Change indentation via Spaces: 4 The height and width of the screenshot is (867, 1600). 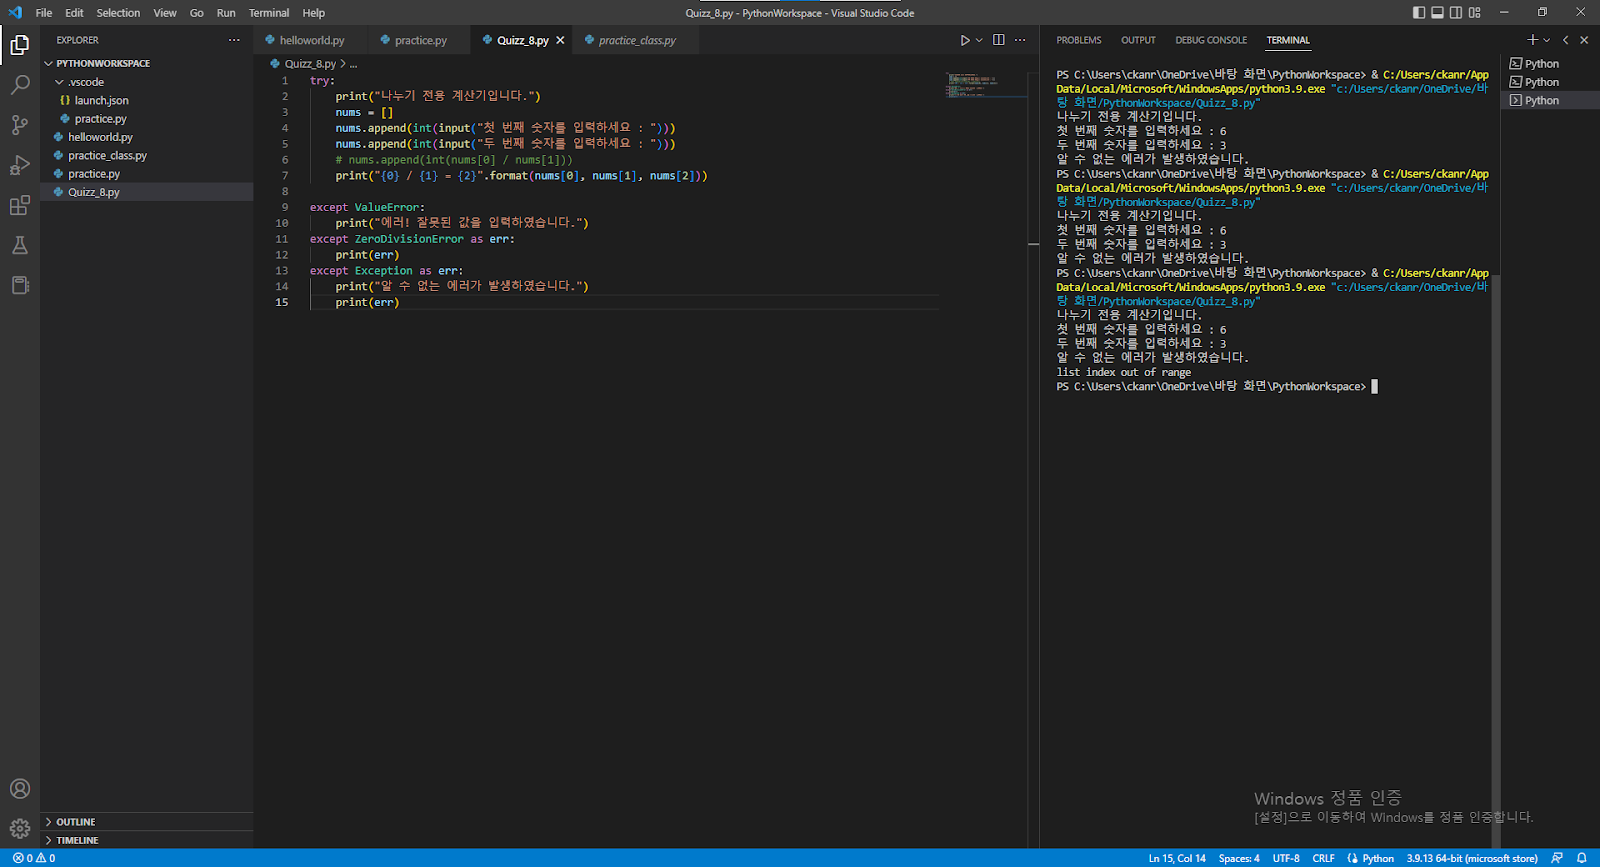pyautogui.click(x=1239, y=858)
